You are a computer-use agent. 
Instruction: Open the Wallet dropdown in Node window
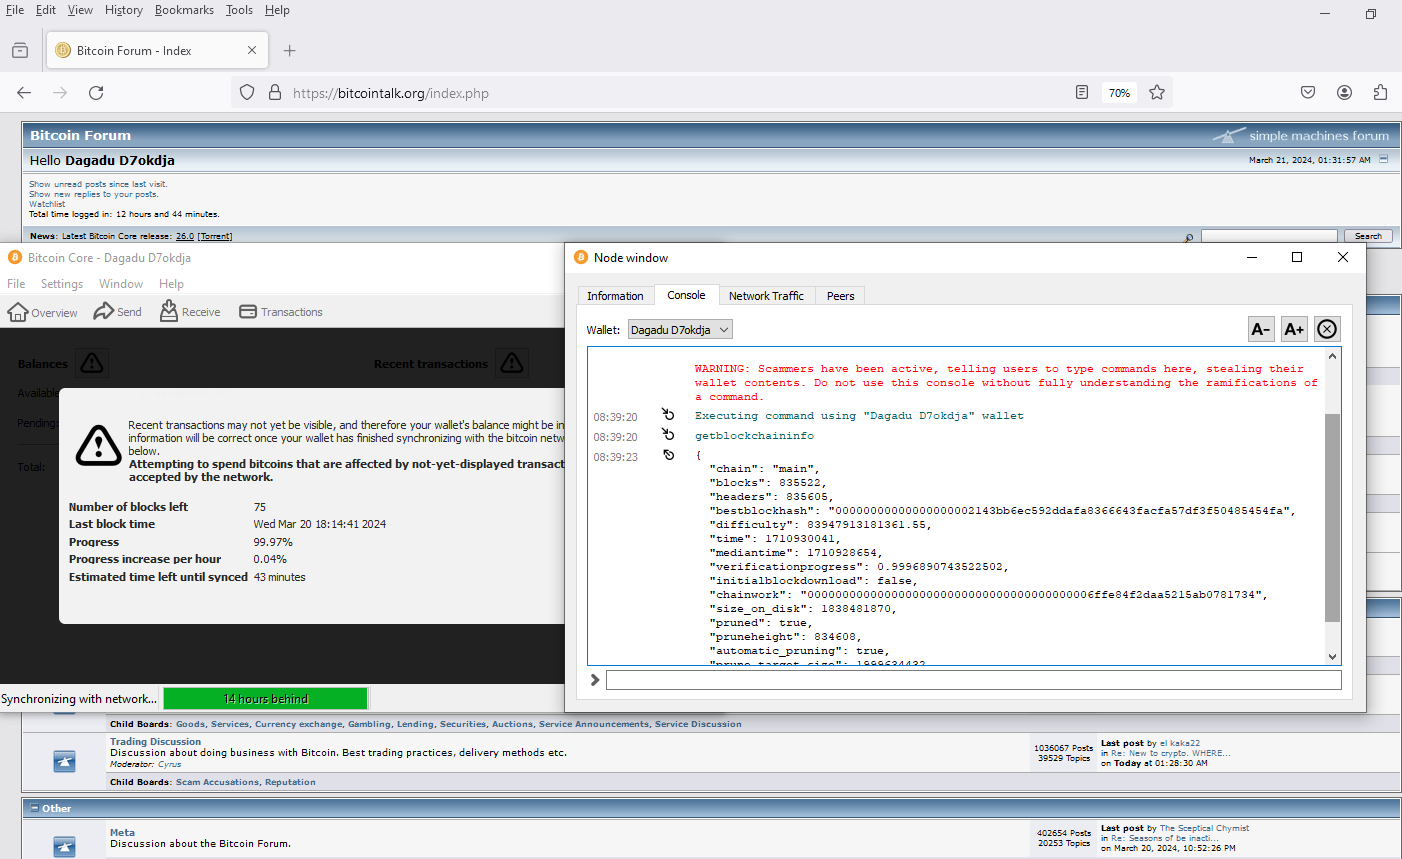point(680,329)
